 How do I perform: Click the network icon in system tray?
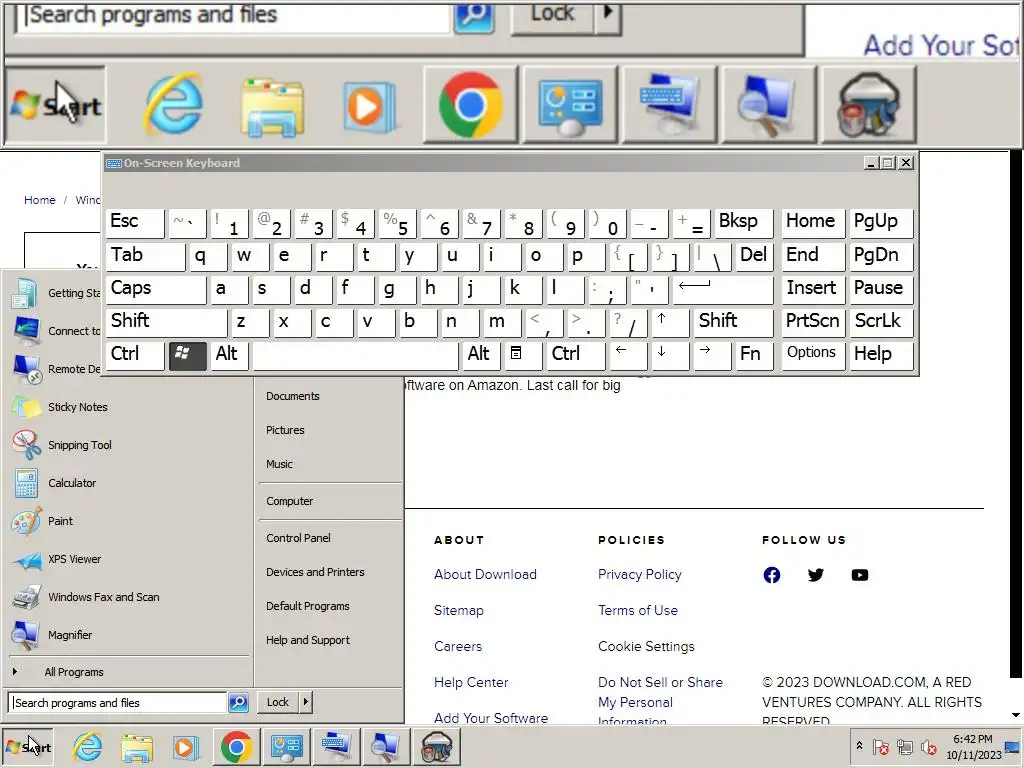[x=904, y=746]
